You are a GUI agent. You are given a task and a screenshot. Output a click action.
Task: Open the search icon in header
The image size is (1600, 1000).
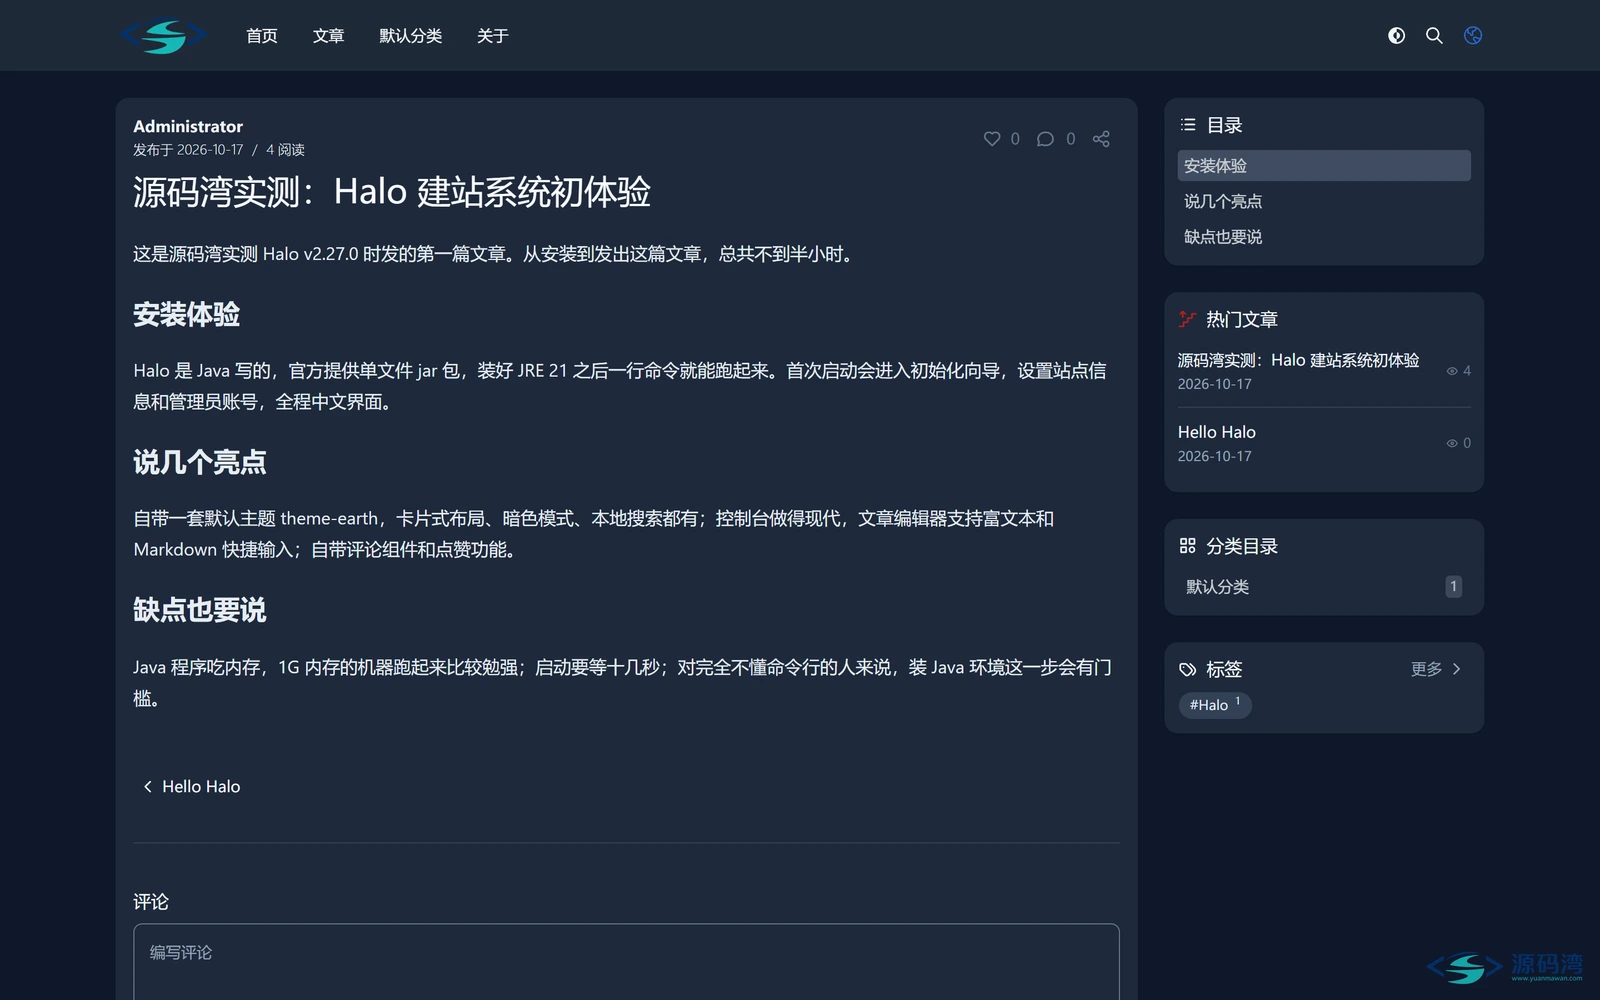[1434, 36]
